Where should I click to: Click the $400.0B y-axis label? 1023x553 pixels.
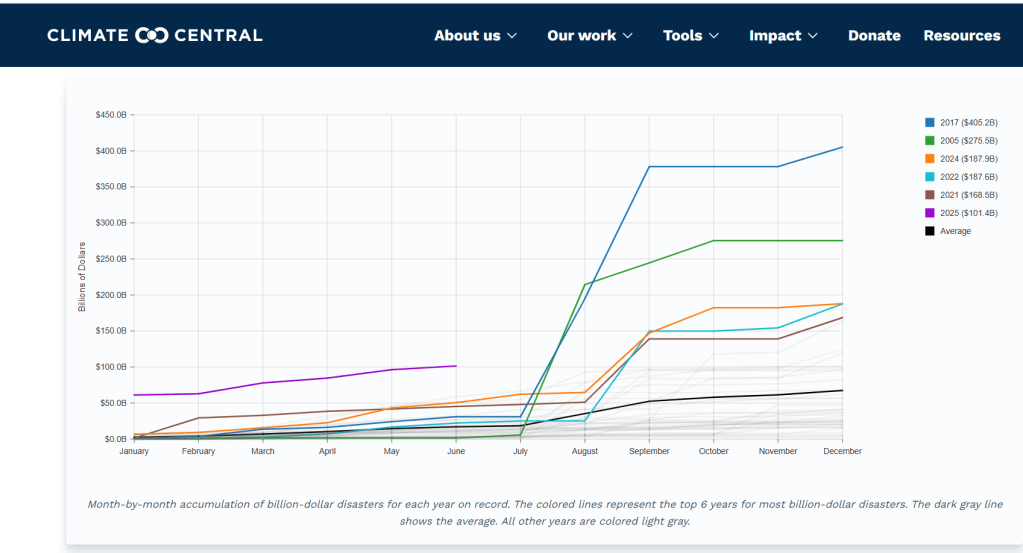110,151
